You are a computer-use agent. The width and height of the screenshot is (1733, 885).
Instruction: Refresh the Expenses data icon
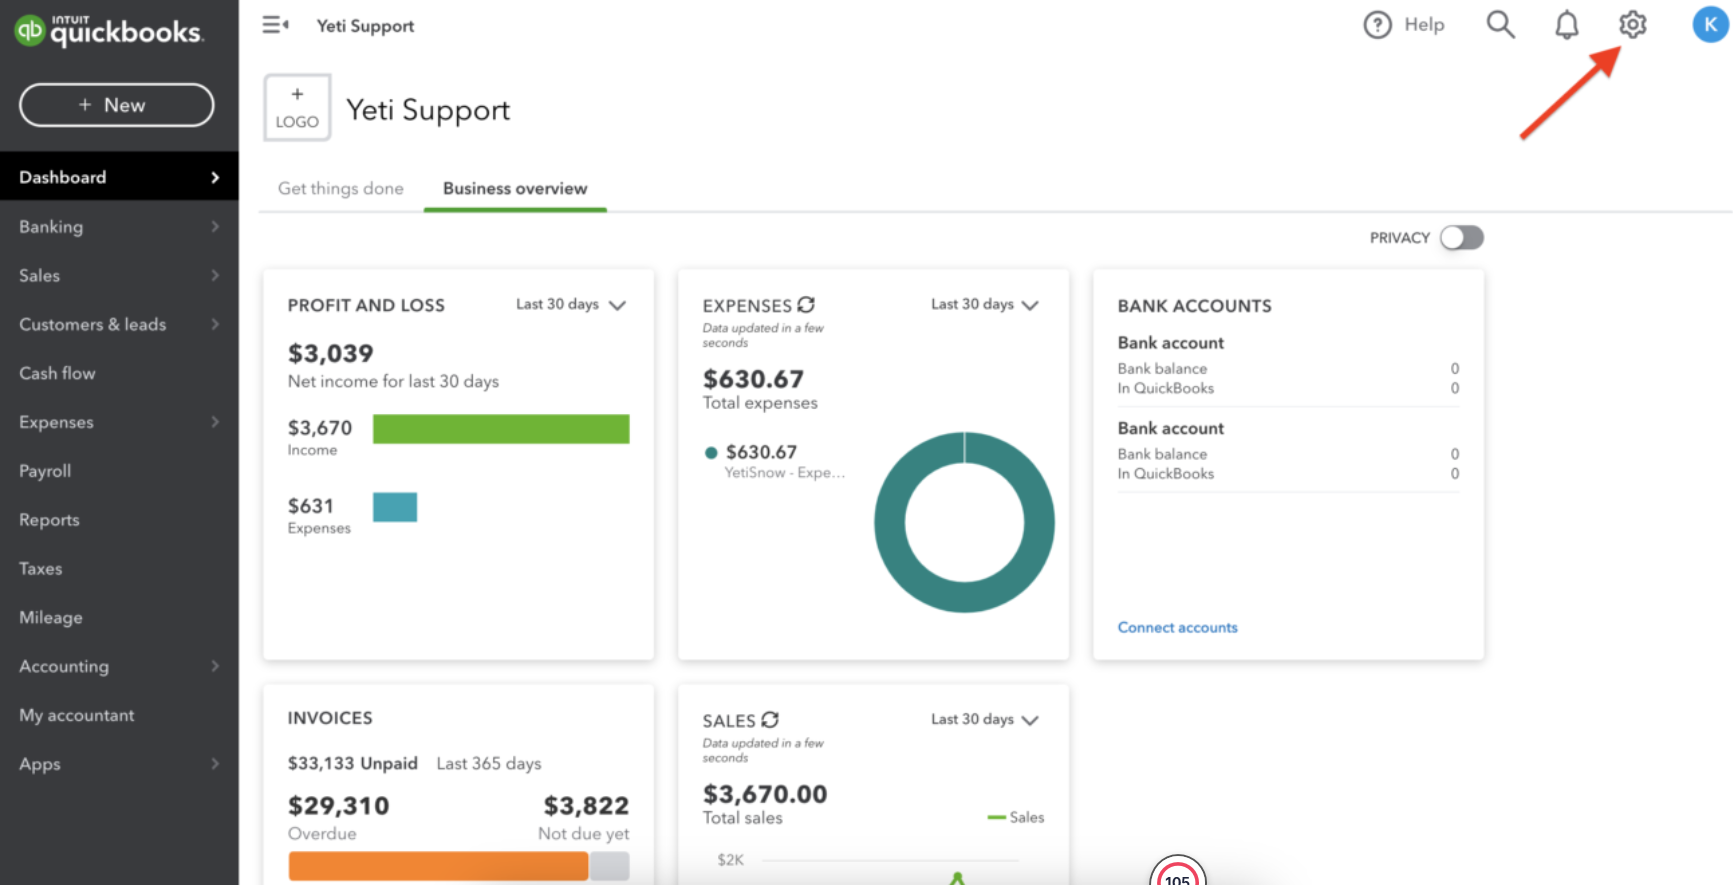coord(806,304)
